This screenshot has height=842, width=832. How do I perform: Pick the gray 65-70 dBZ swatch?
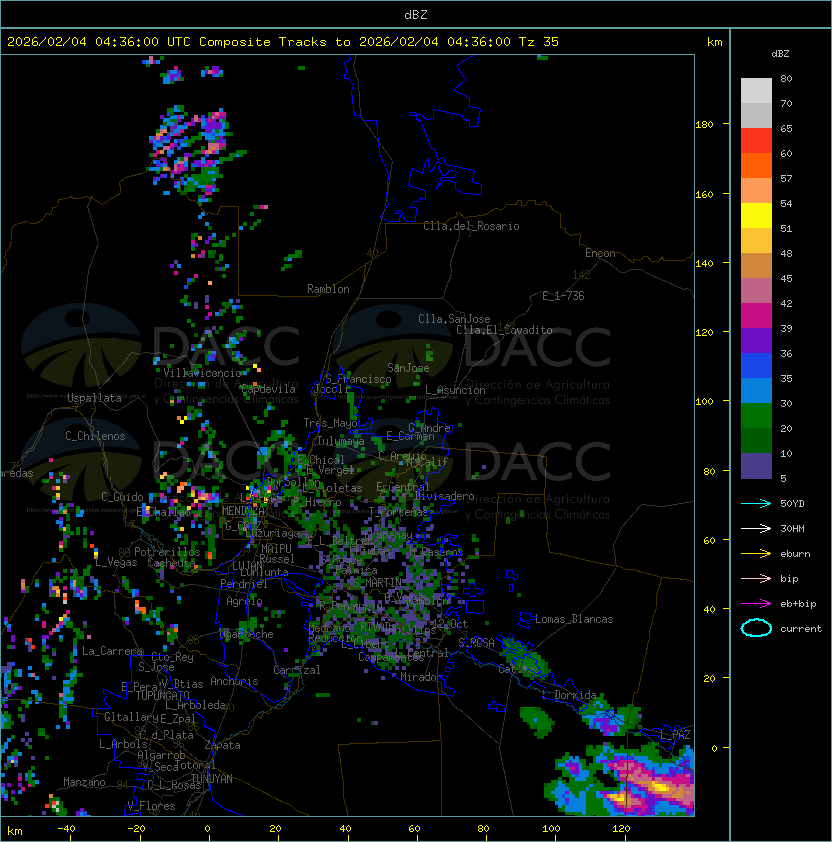pyautogui.click(x=756, y=115)
